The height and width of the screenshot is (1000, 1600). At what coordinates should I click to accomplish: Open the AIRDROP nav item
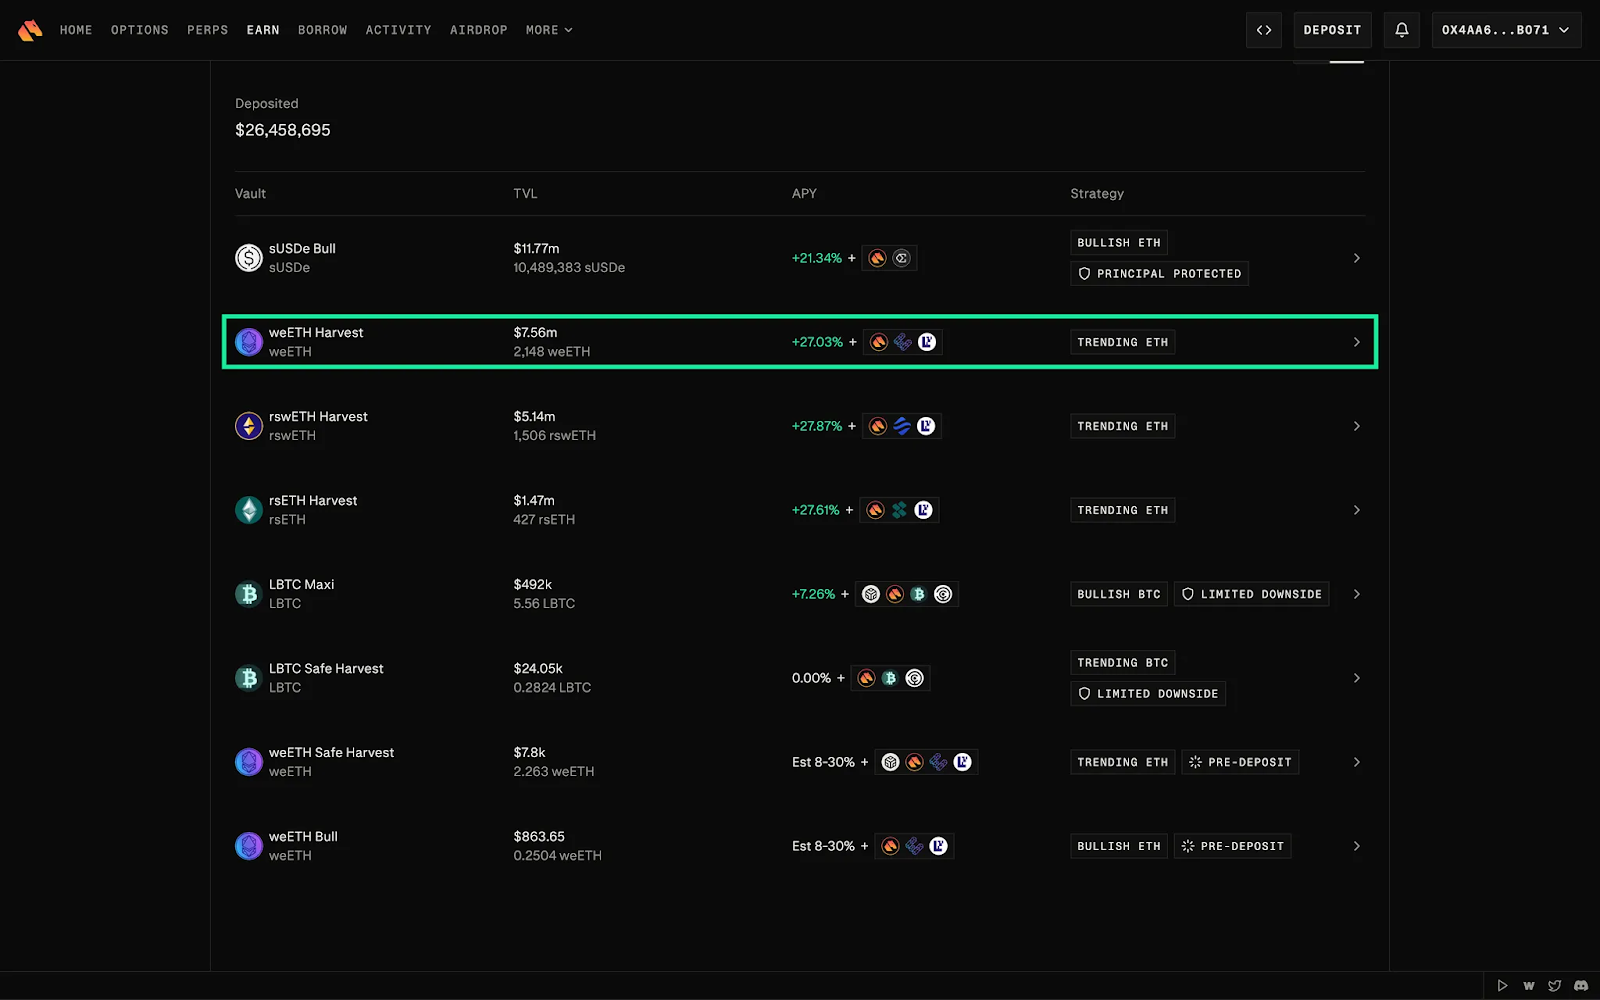point(478,30)
